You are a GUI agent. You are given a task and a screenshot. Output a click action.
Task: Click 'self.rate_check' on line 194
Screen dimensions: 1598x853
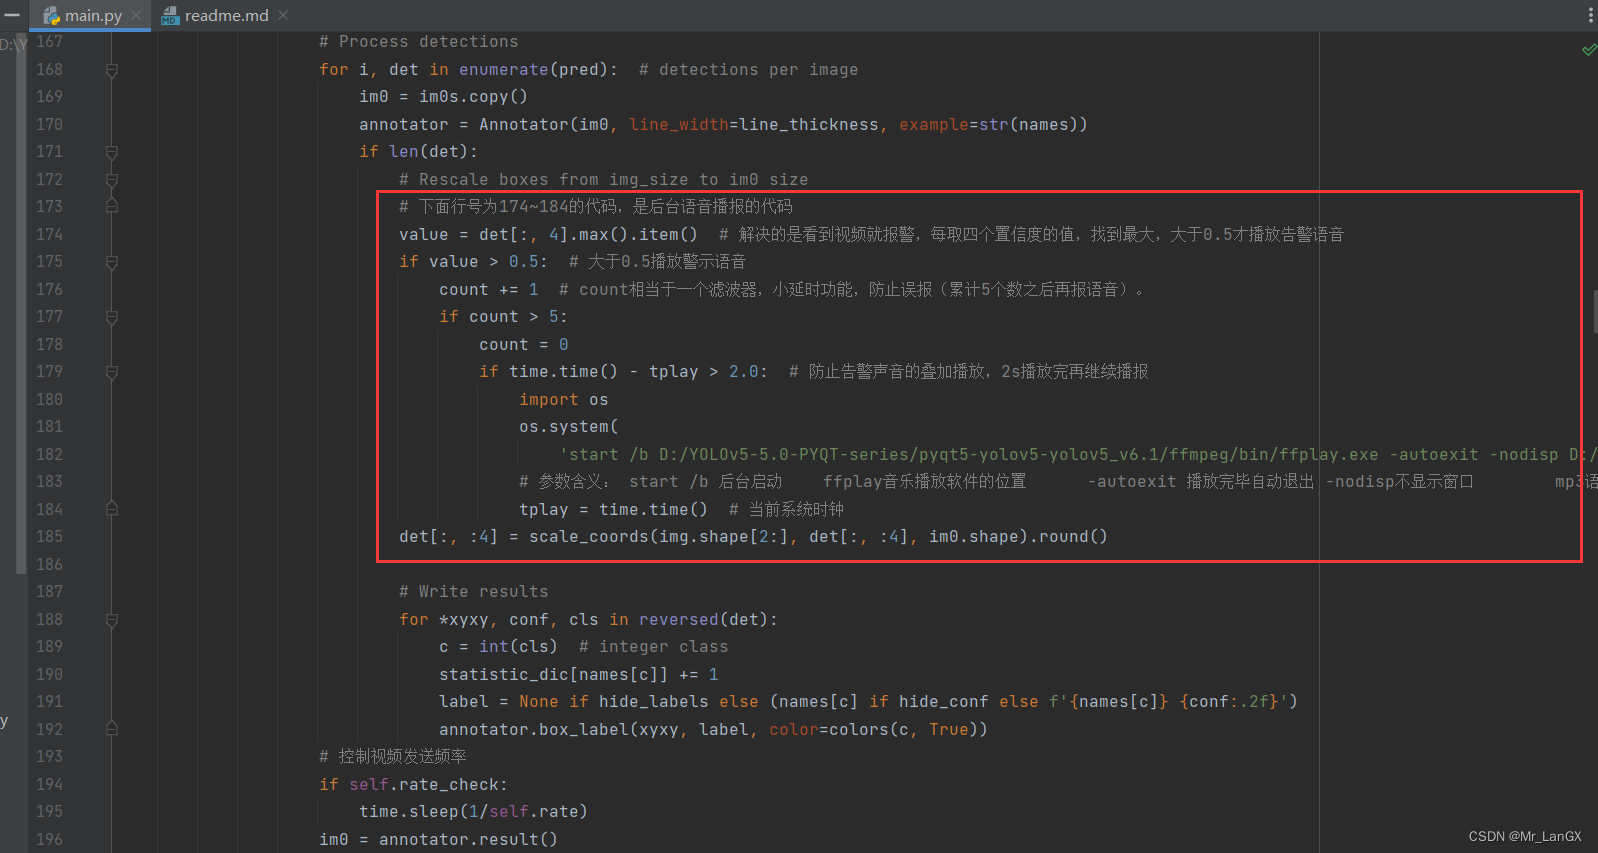424,785
